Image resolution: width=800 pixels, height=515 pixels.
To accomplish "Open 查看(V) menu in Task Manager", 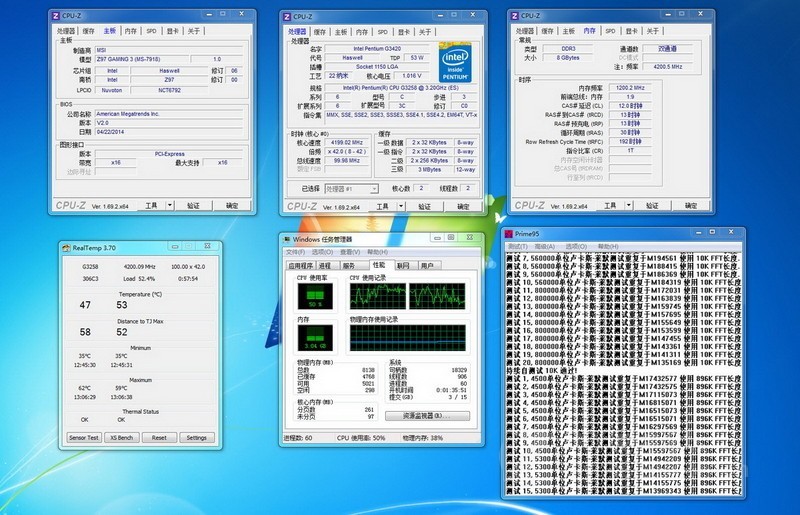I will [350, 252].
